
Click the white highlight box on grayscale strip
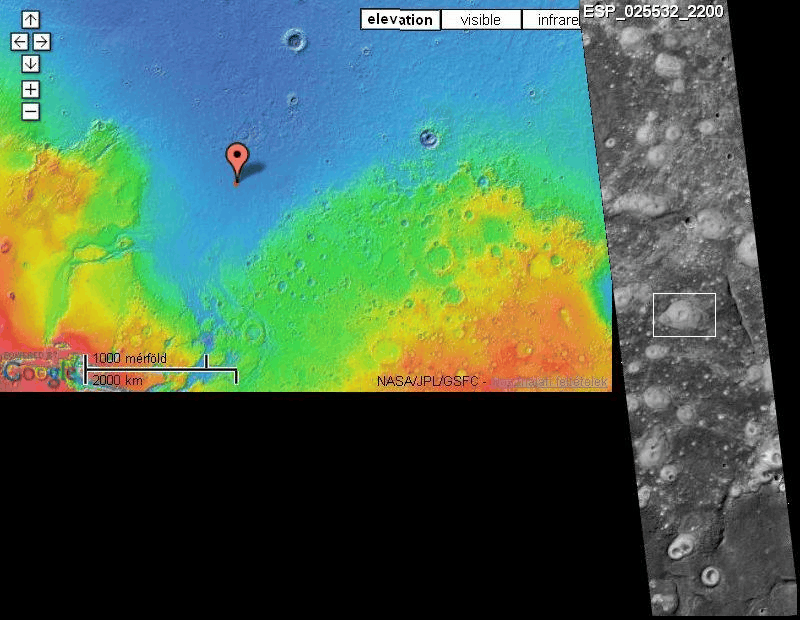(684, 315)
